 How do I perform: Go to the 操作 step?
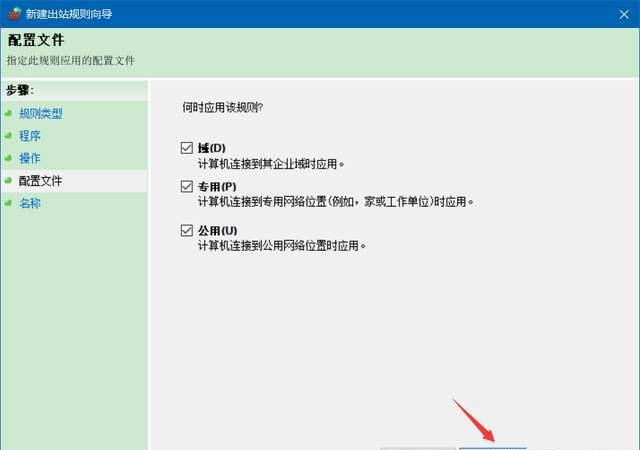[29, 158]
